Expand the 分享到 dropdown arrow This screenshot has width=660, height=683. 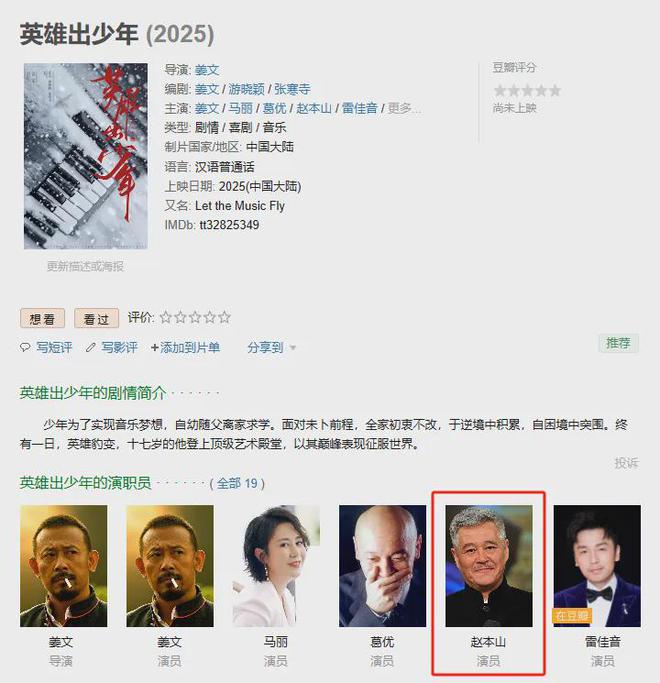(x=293, y=348)
